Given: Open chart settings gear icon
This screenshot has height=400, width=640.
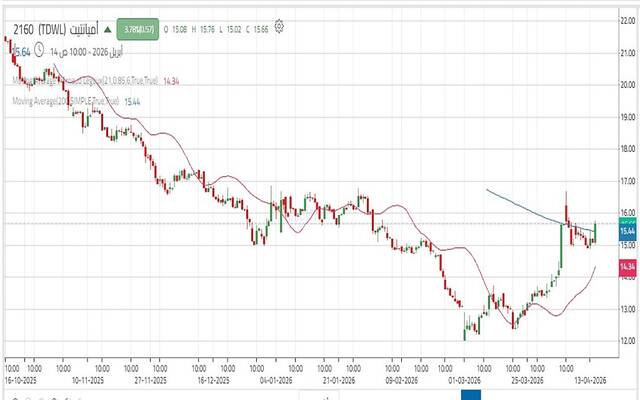Looking at the screenshot, I should pyautogui.click(x=280, y=26).
